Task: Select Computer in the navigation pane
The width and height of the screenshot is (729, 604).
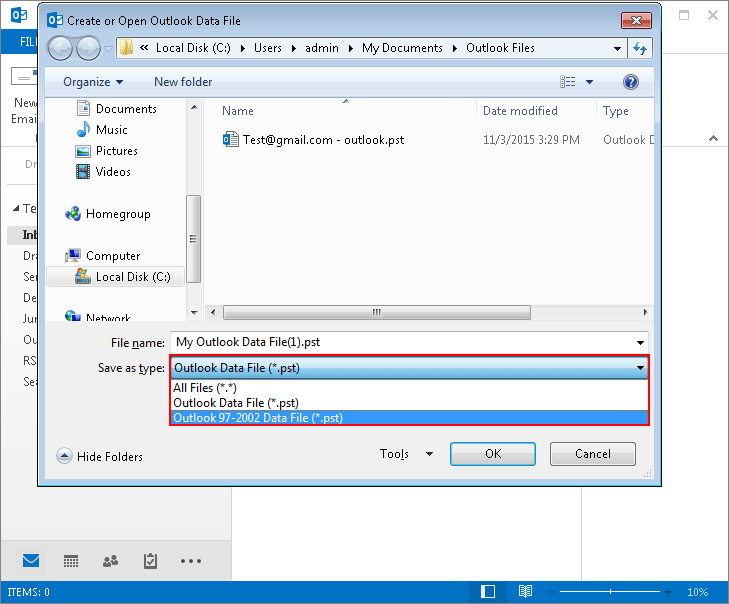Action: 103,256
